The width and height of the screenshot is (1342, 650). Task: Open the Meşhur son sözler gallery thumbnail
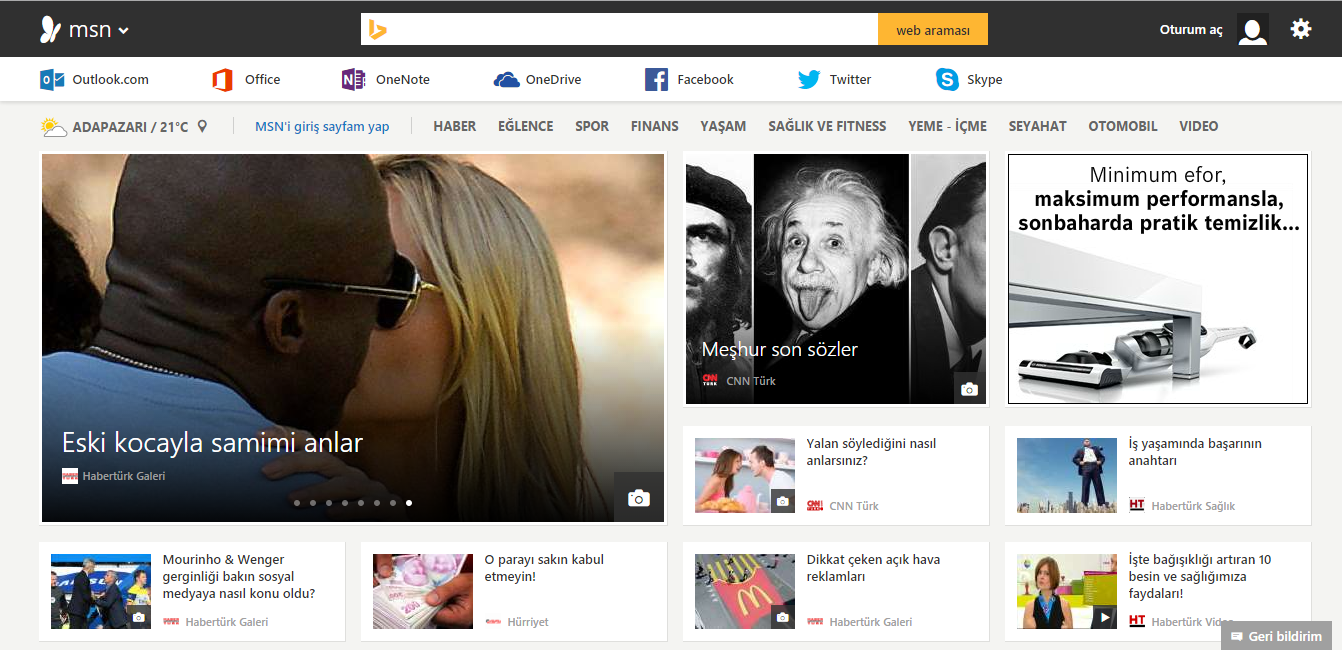[x=835, y=278]
